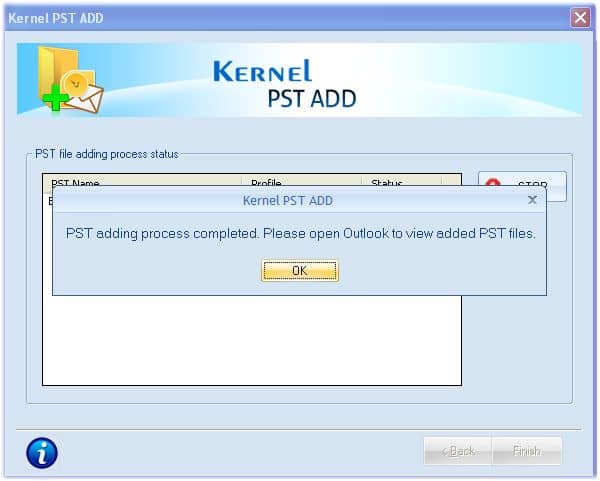Click the Status column header
600x481 pixels.
tap(401, 181)
